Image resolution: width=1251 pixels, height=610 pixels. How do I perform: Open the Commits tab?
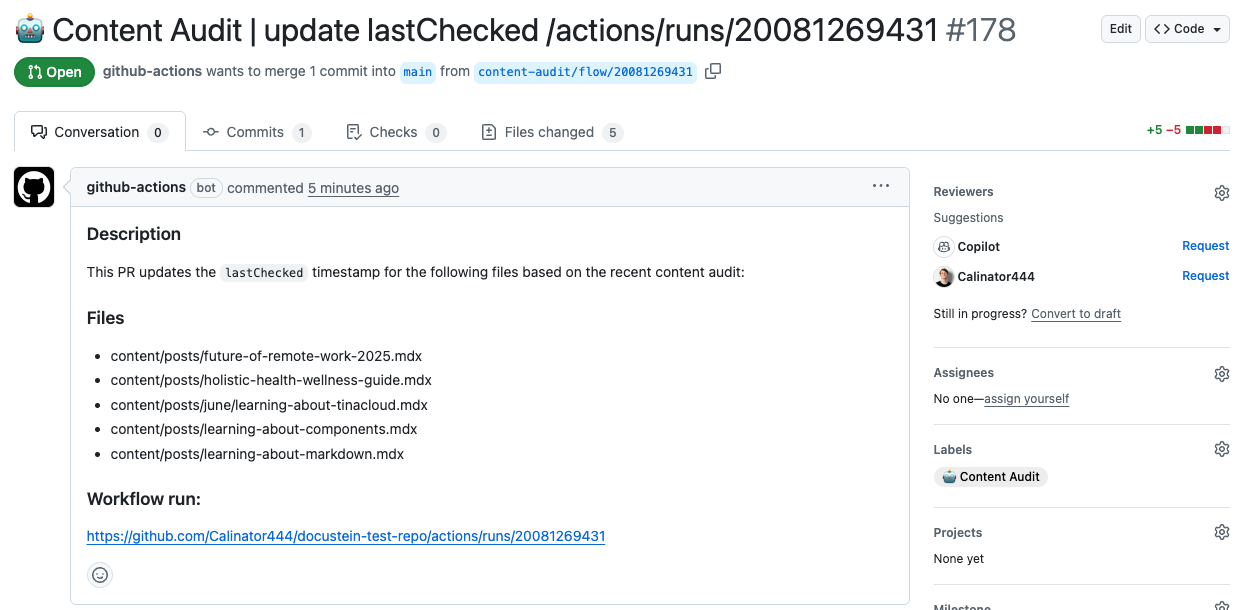click(x=255, y=131)
